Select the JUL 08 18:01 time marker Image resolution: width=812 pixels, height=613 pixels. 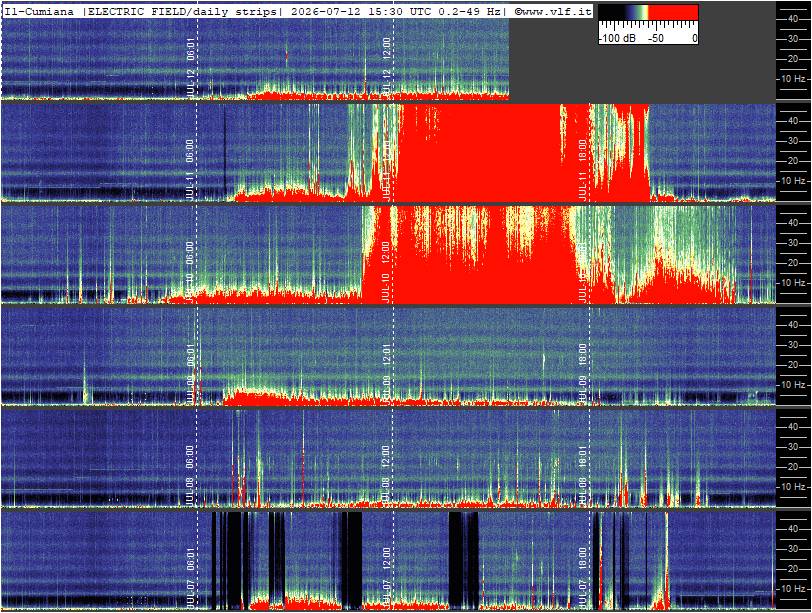[x=583, y=475]
